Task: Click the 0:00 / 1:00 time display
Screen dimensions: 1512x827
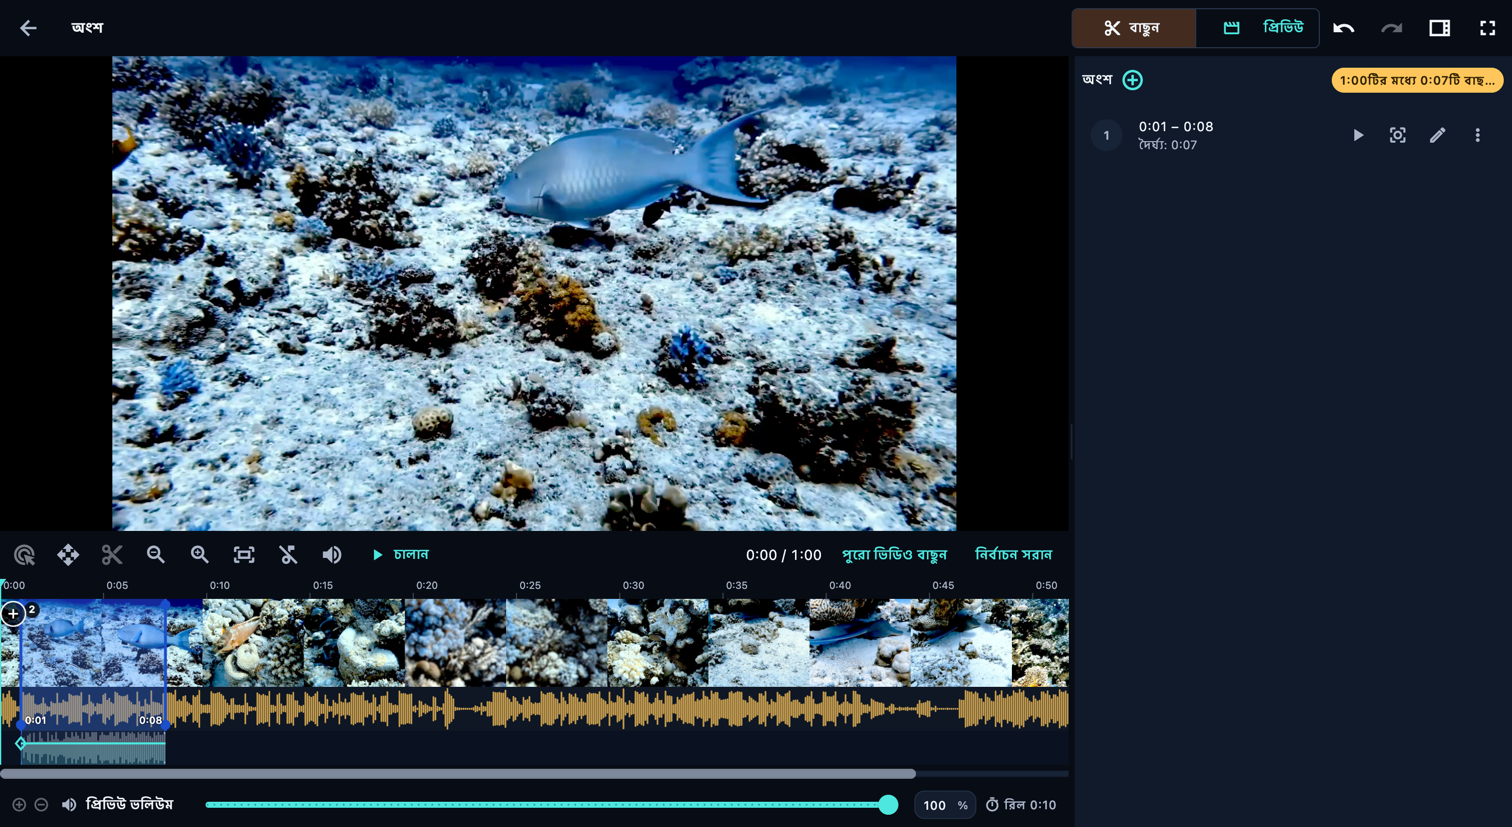Action: click(783, 555)
